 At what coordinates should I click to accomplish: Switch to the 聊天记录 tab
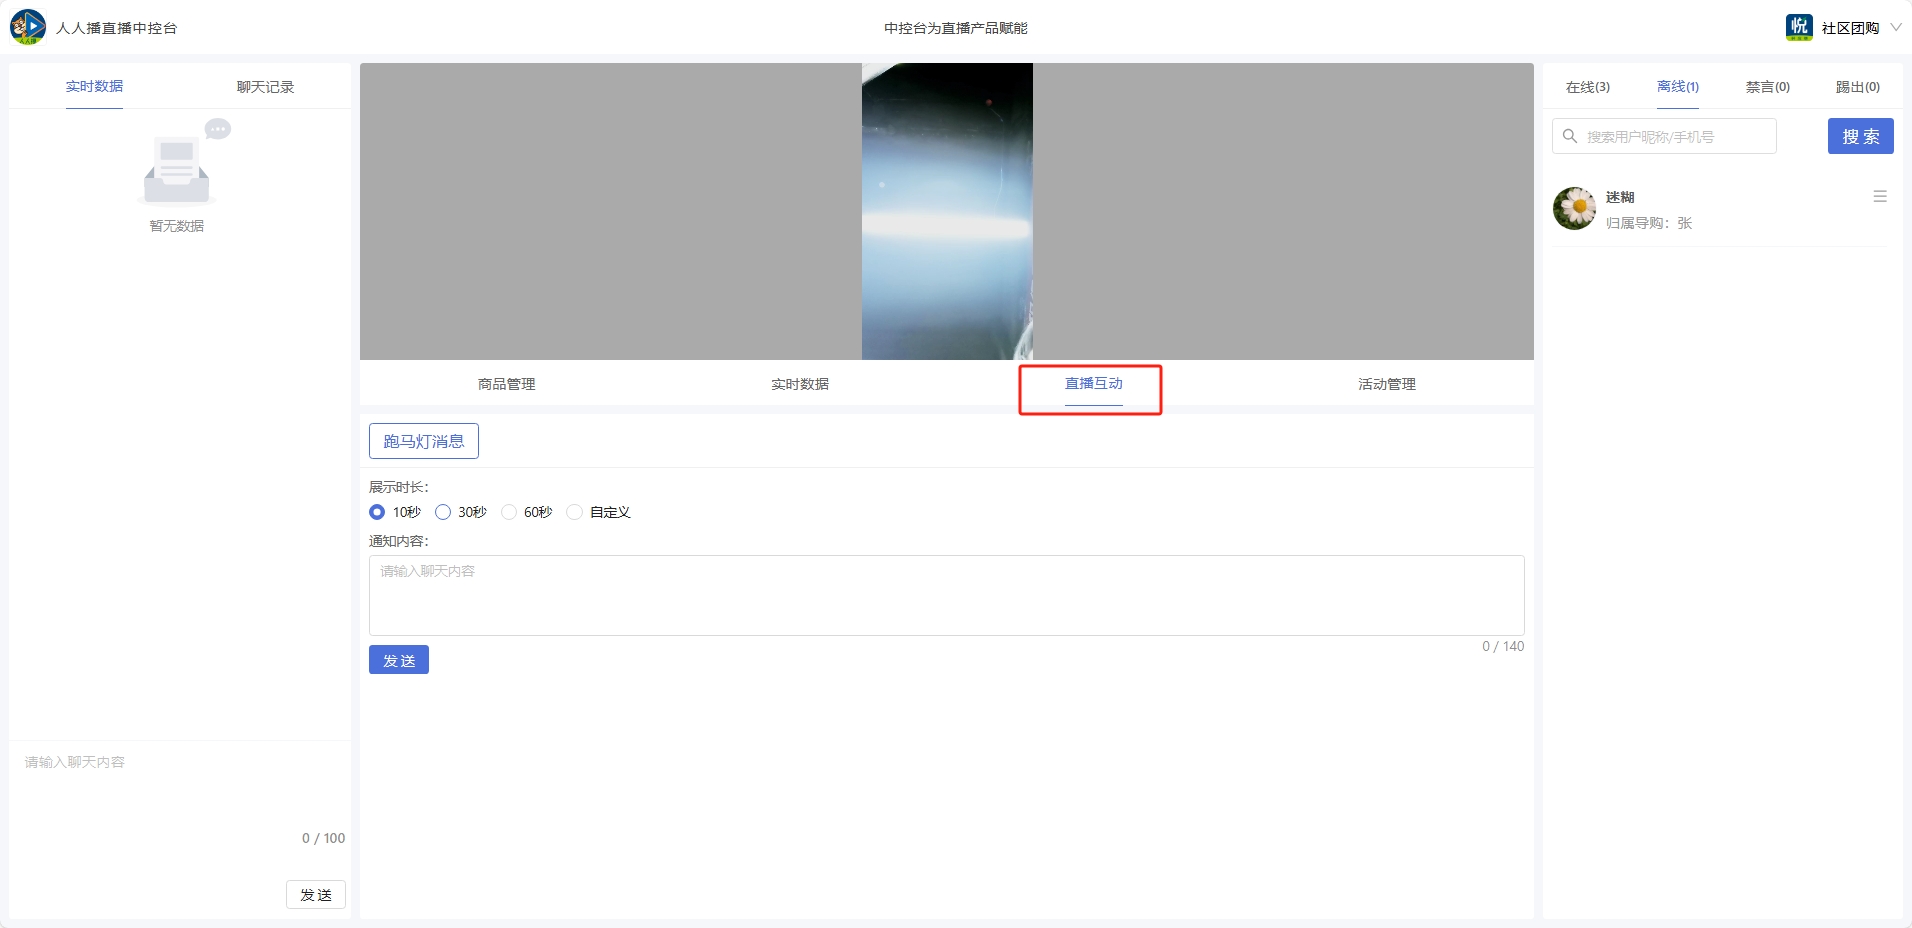(x=265, y=87)
